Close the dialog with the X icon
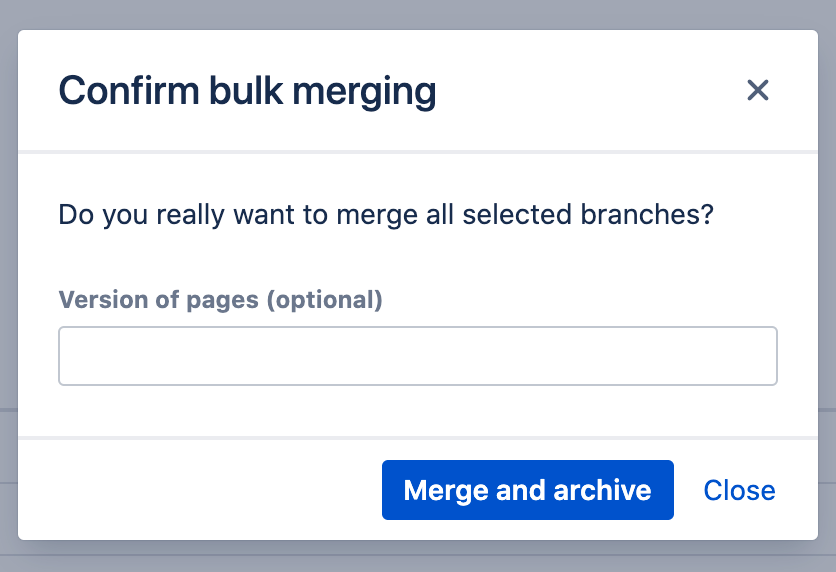 758,91
